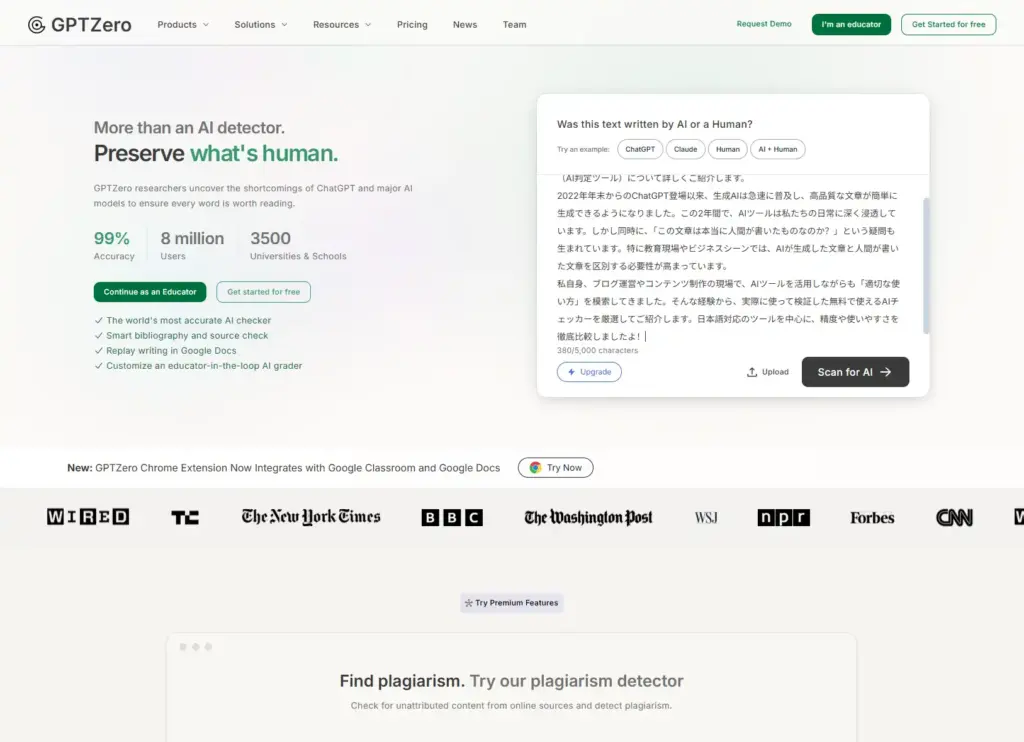This screenshot has width=1024, height=742.
Task: Click the New York Times logo
Action: [x=311, y=517]
